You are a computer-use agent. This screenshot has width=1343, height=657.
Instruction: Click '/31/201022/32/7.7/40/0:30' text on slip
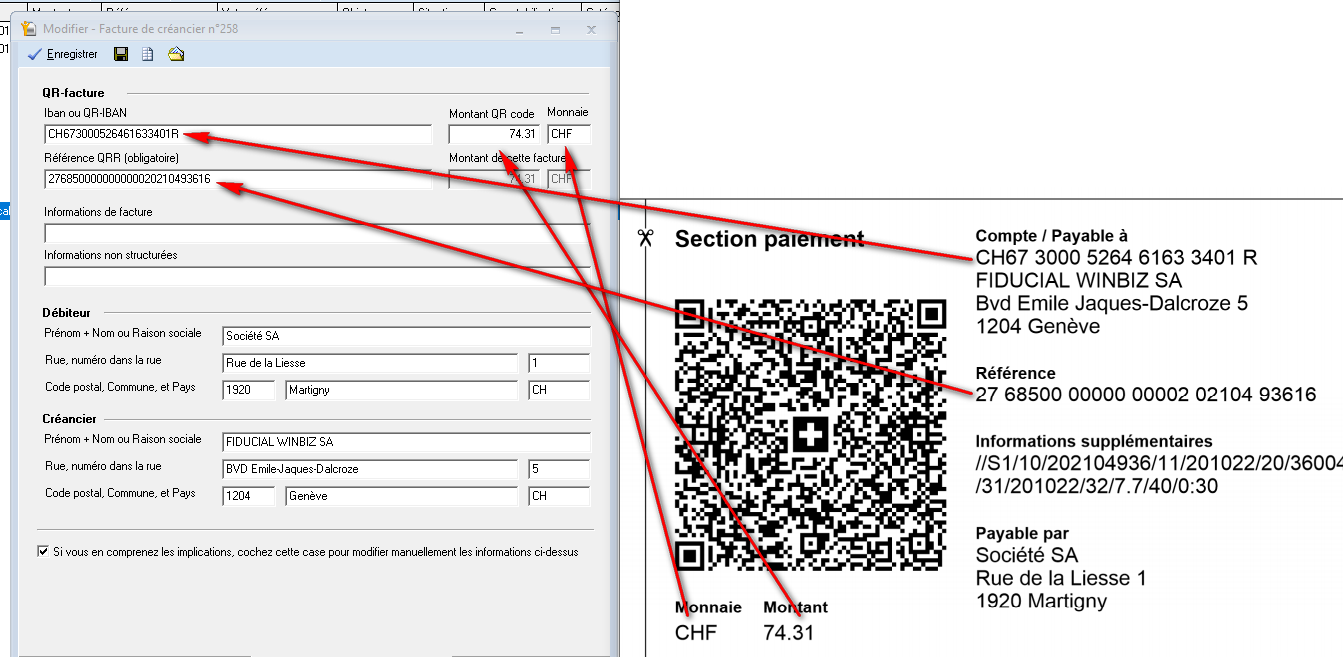click(1097, 486)
